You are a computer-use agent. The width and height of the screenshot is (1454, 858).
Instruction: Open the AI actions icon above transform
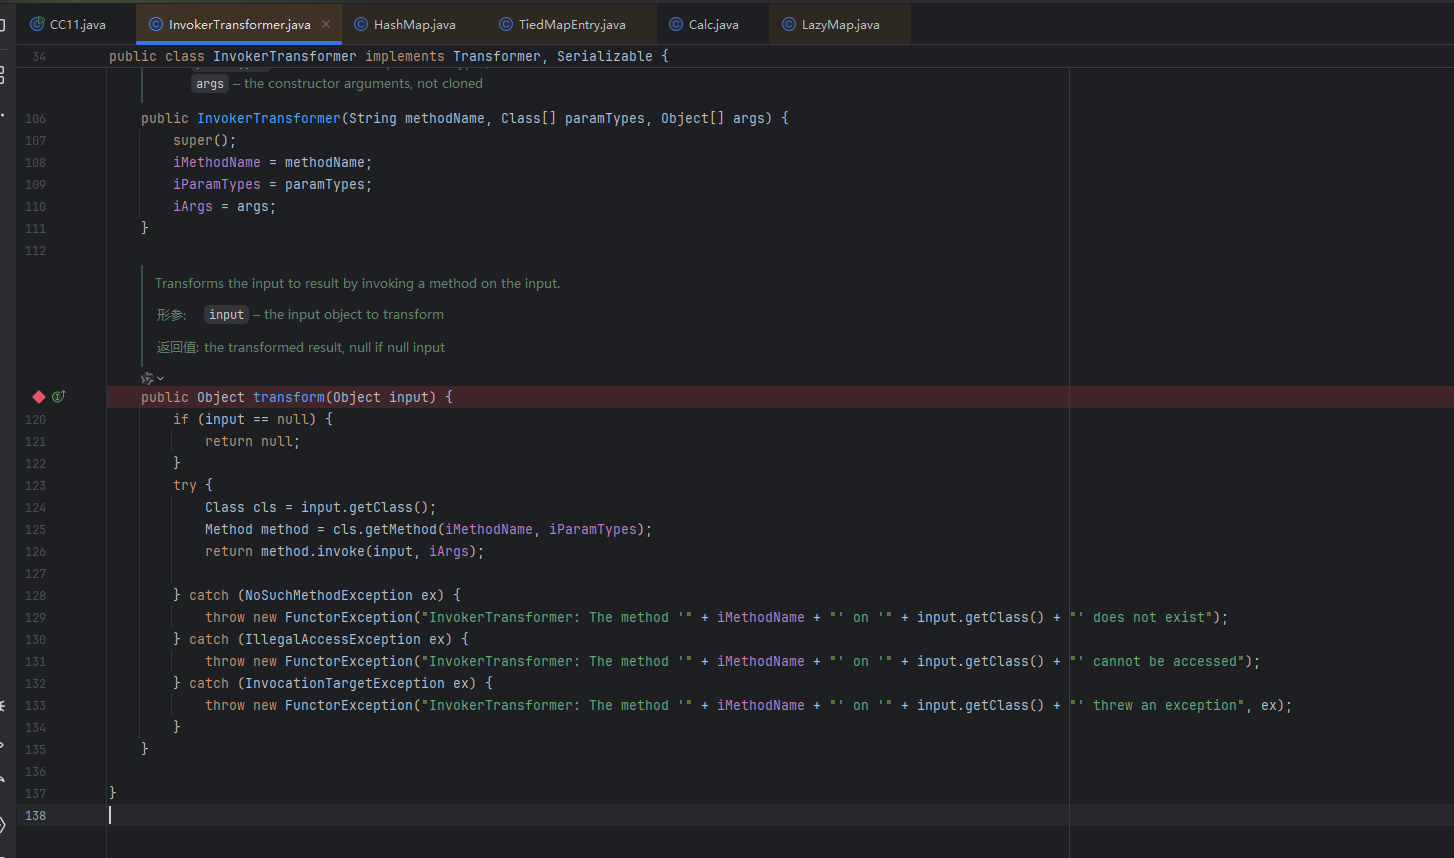click(x=147, y=378)
